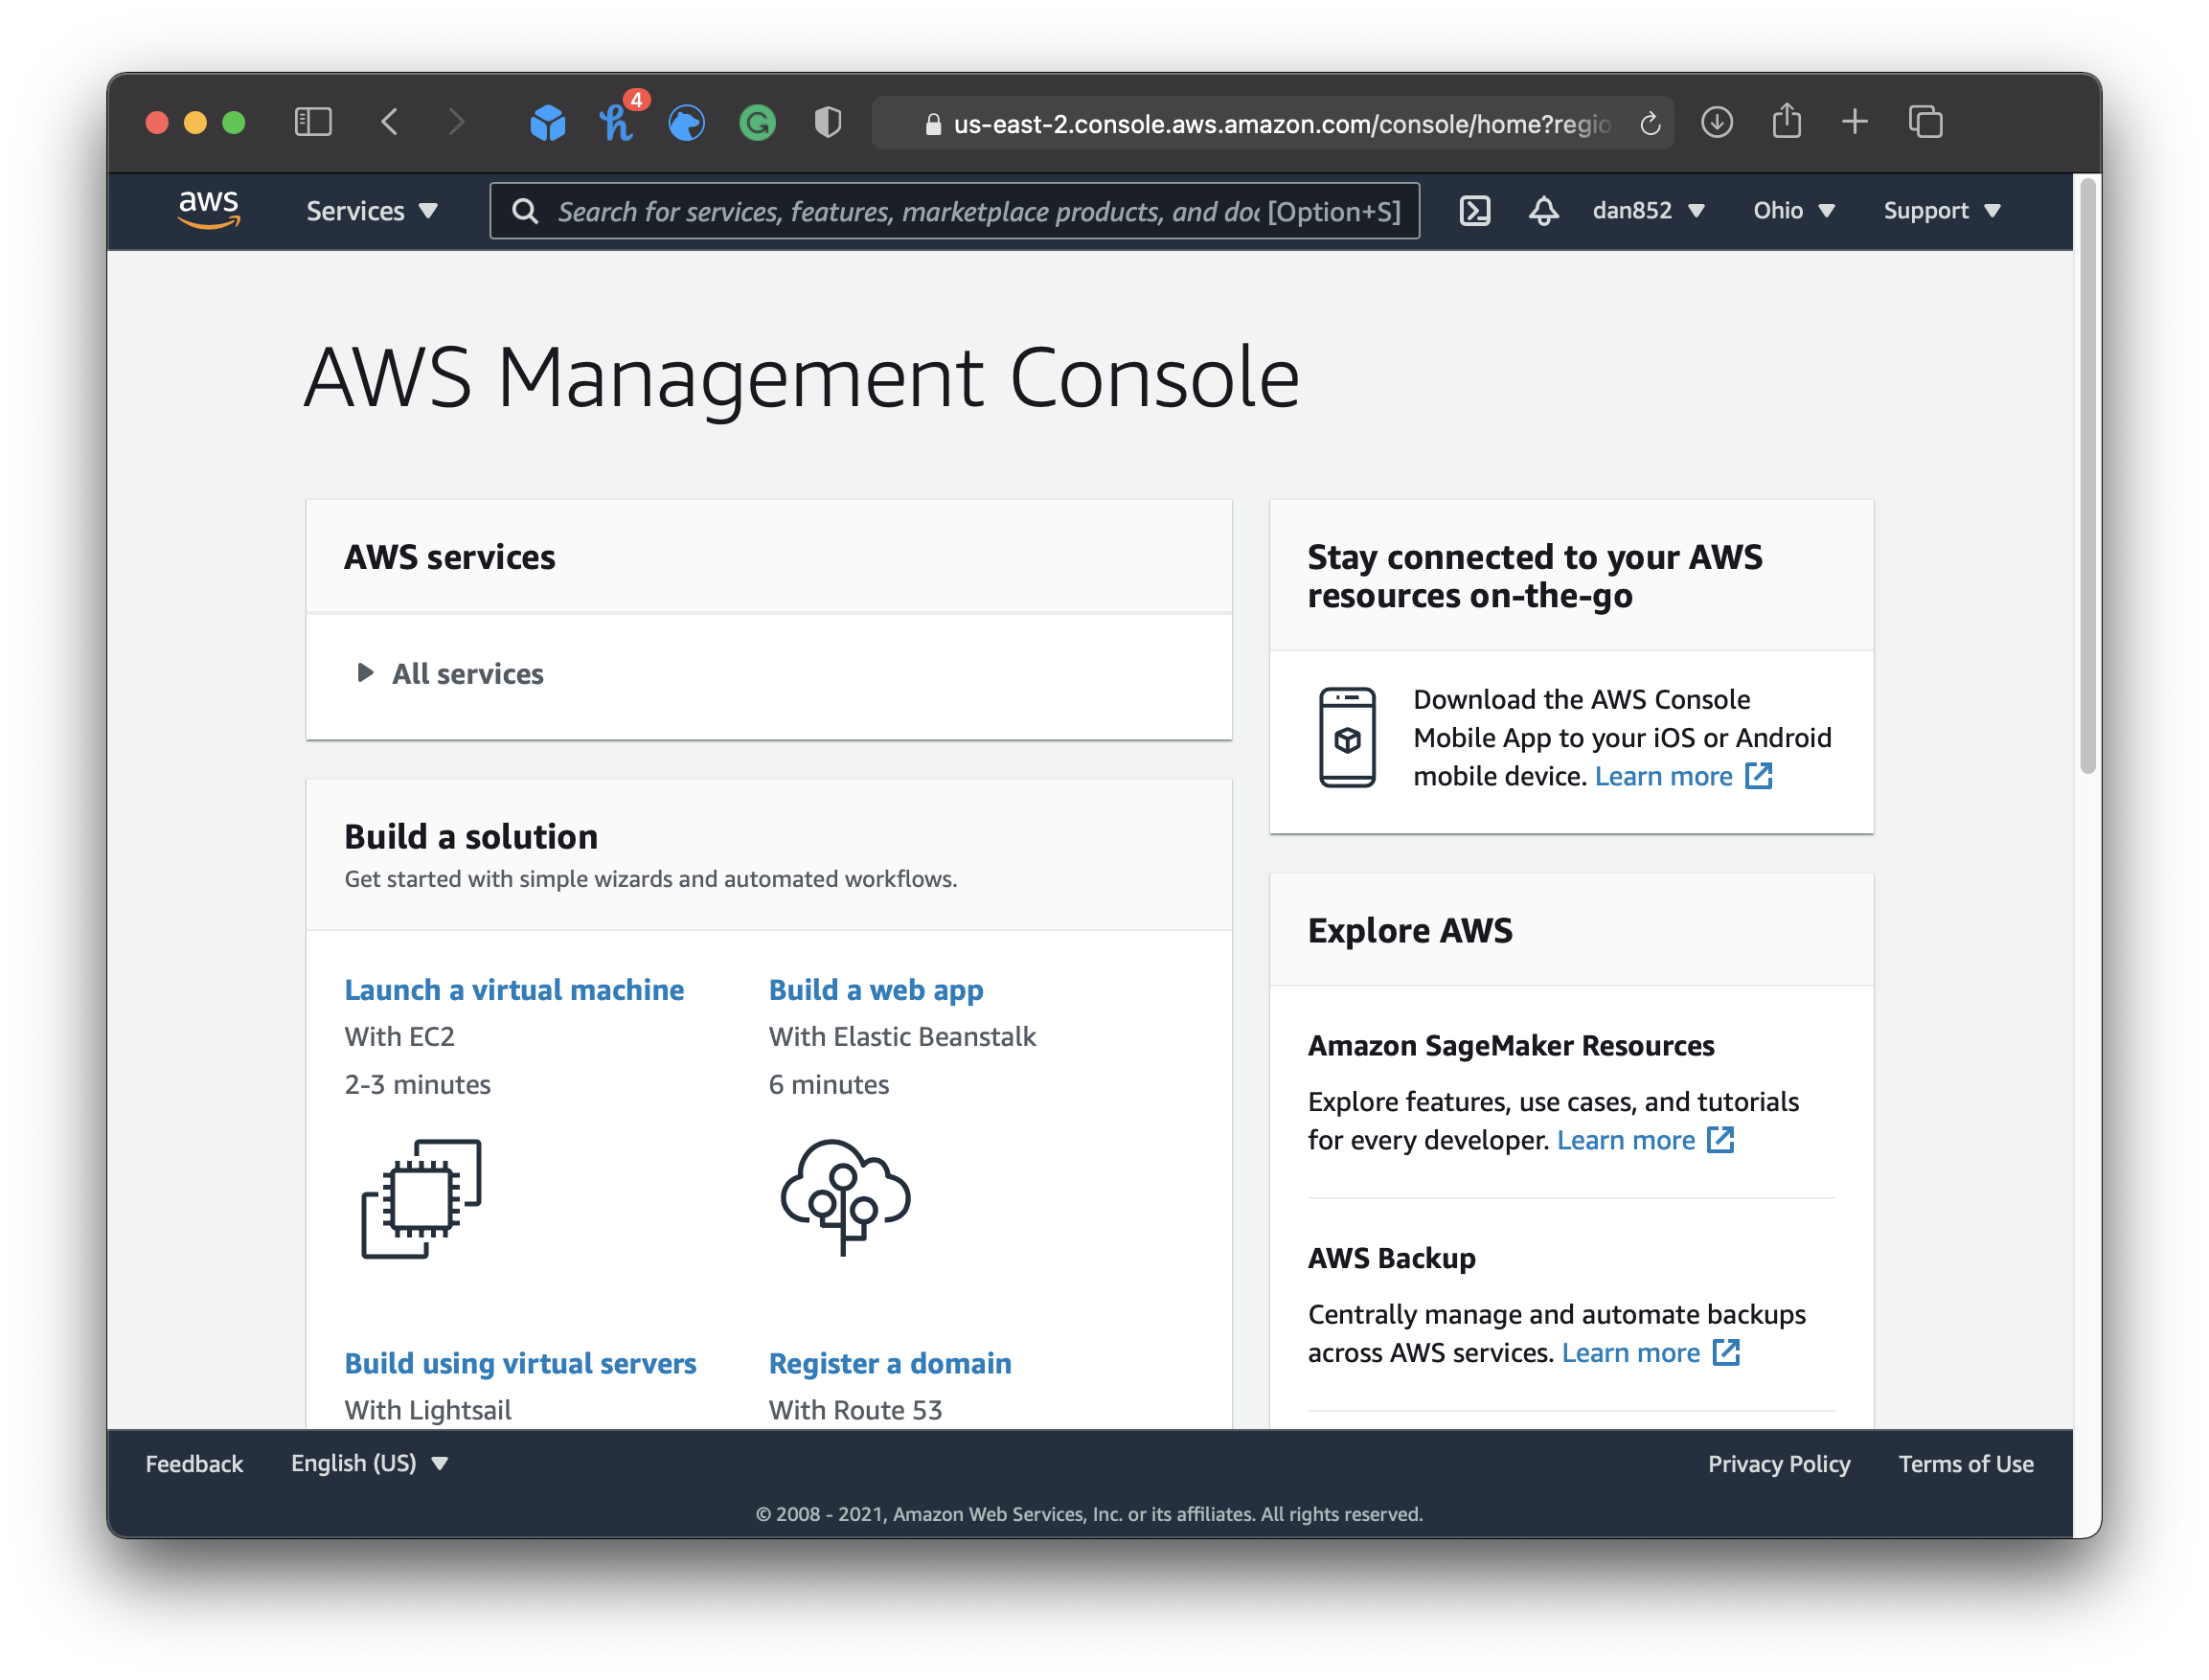
Task: Click the AWS logo home icon
Action: [208, 210]
